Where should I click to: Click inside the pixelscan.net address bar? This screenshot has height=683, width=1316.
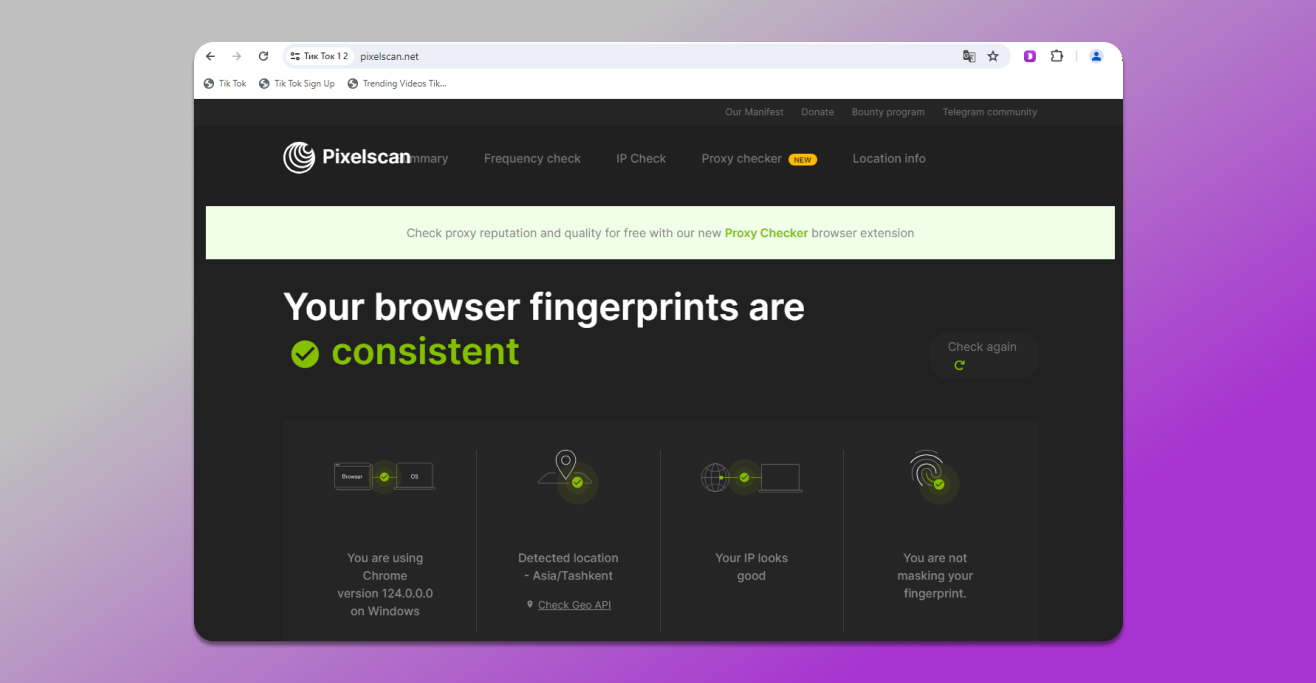coord(389,56)
